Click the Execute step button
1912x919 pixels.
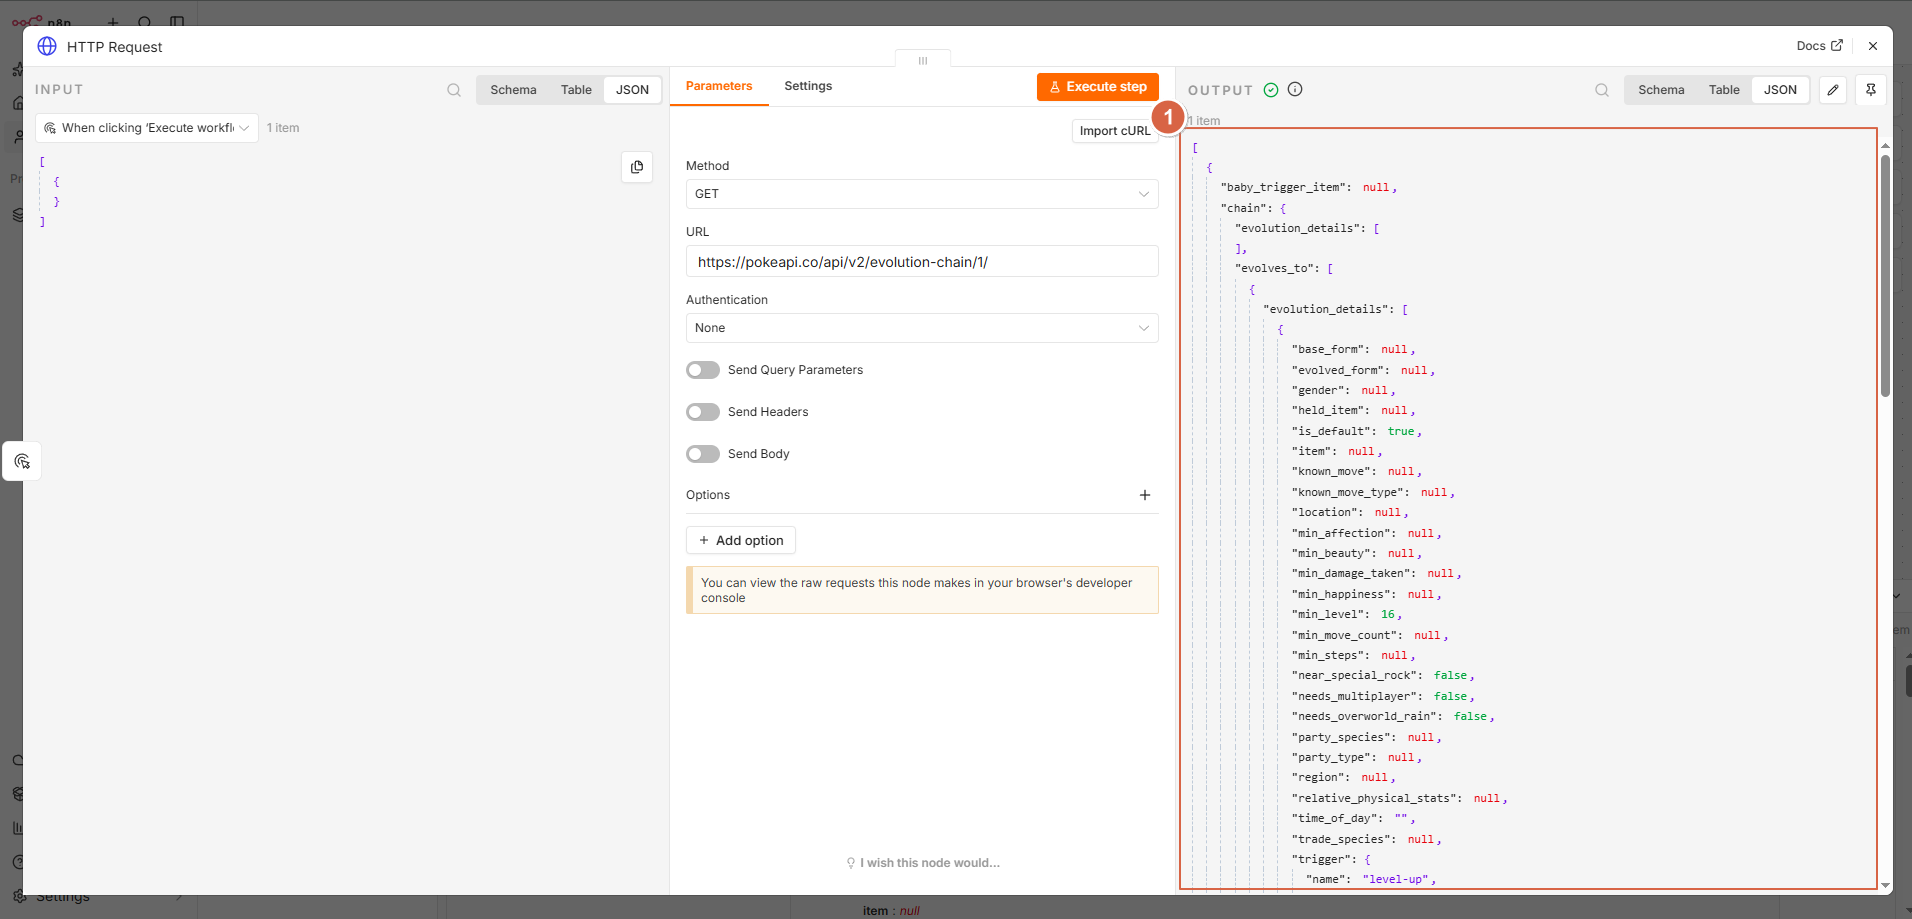tap(1098, 87)
